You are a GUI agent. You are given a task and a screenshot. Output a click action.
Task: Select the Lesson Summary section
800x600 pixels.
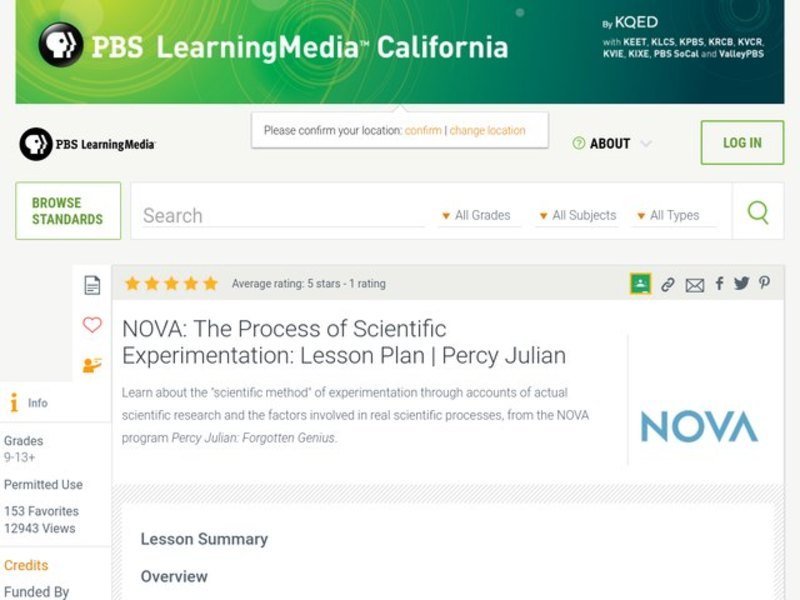tap(203, 539)
